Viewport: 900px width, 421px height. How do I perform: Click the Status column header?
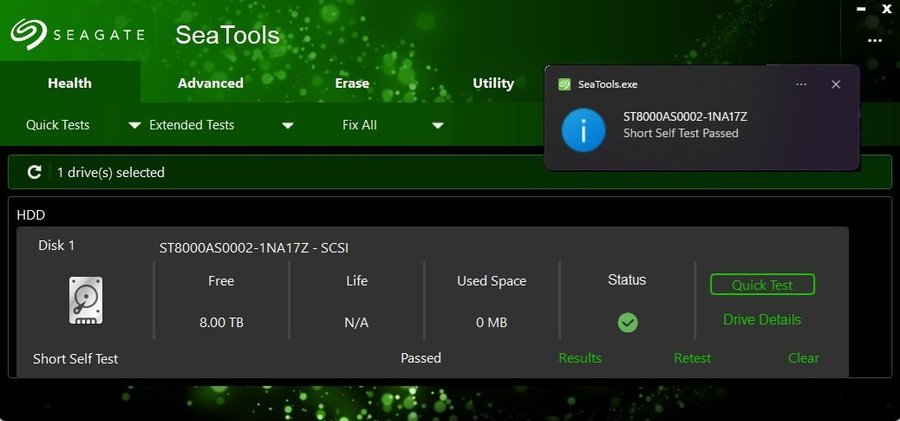(627, 280)
